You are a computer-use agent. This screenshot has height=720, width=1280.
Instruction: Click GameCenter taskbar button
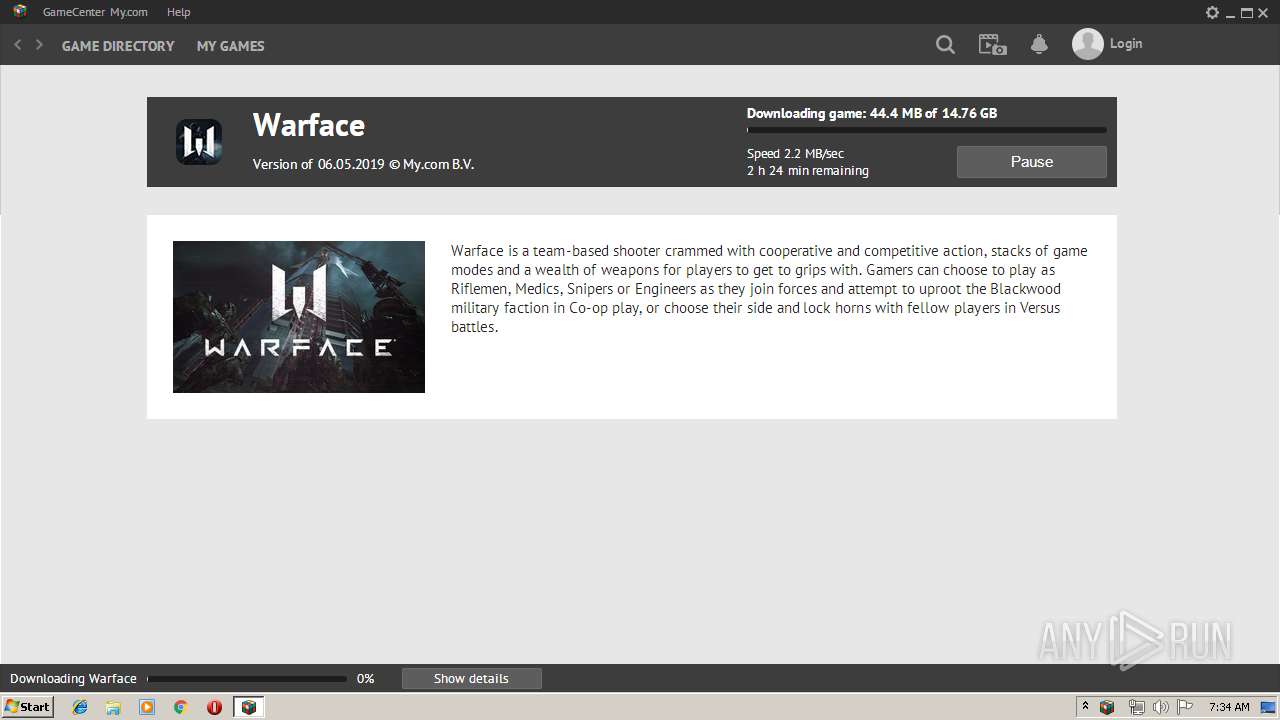coord(249,707)
